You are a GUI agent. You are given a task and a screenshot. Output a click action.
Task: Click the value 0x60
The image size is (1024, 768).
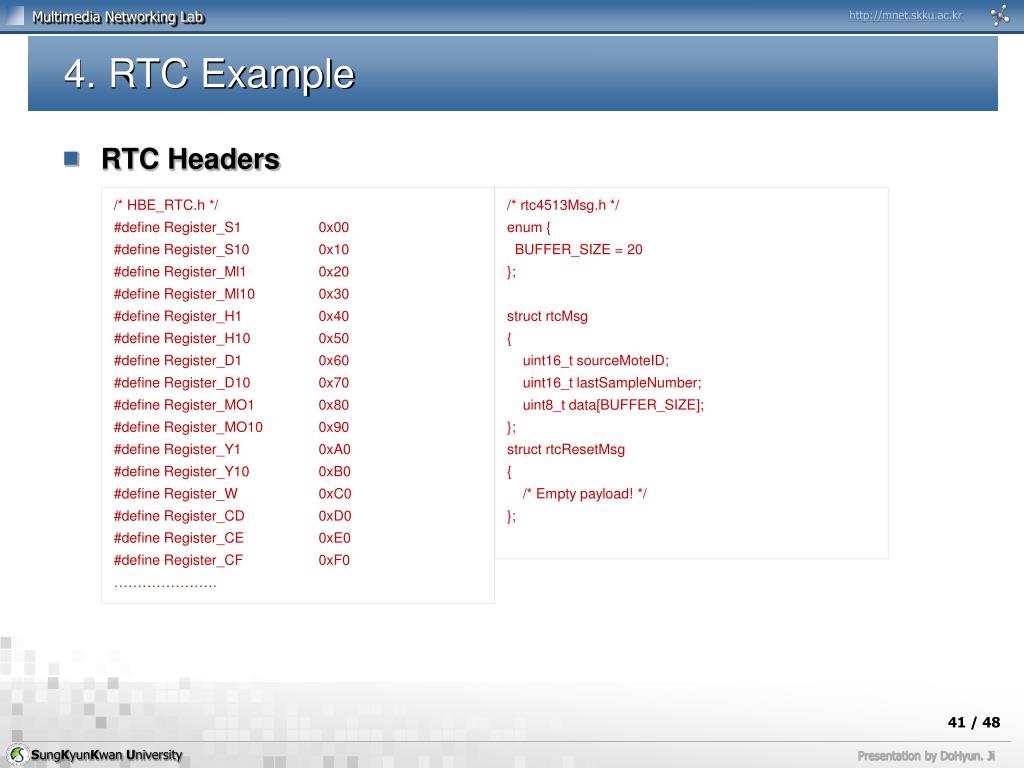pyautogui.click(x=334, y=360)
